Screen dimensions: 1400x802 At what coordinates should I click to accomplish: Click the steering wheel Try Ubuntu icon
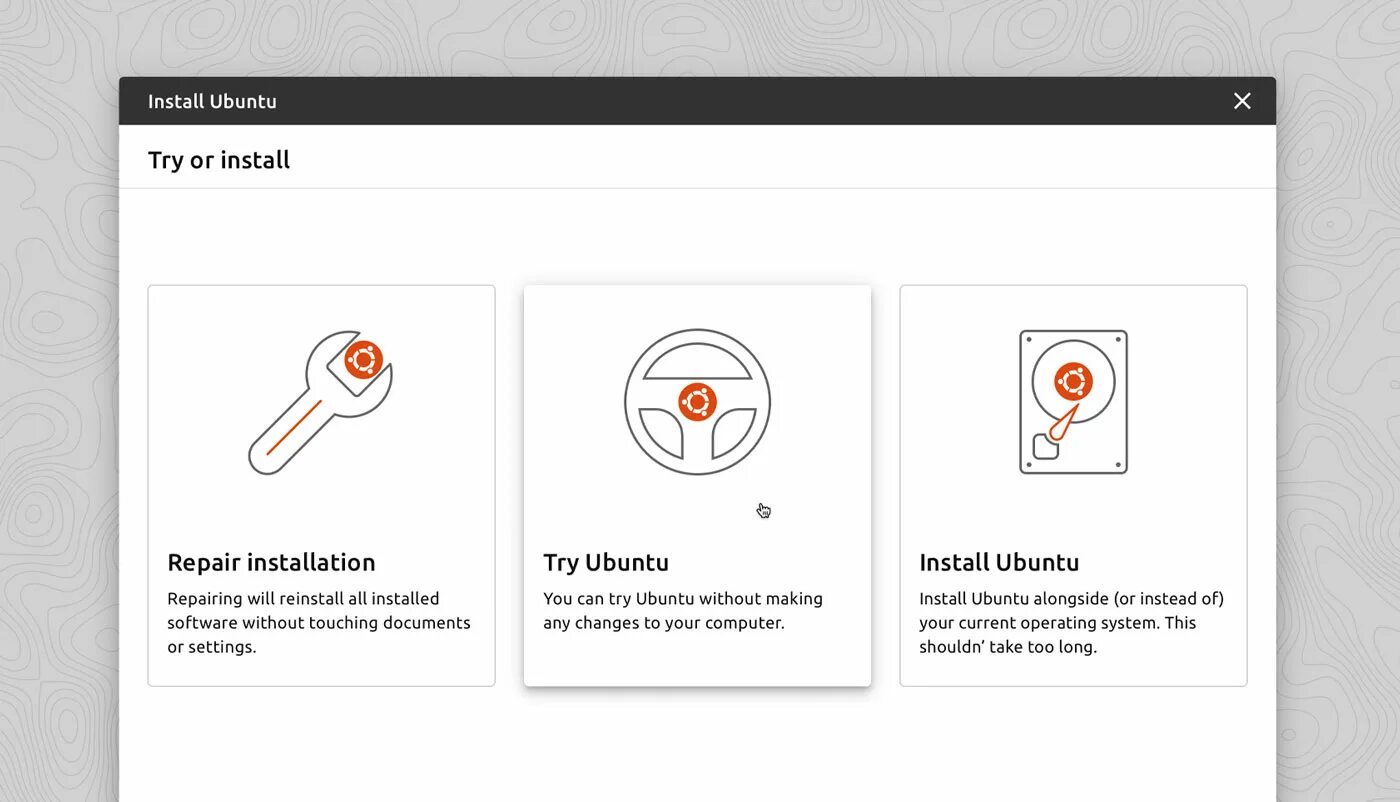[x=697, y=402]
